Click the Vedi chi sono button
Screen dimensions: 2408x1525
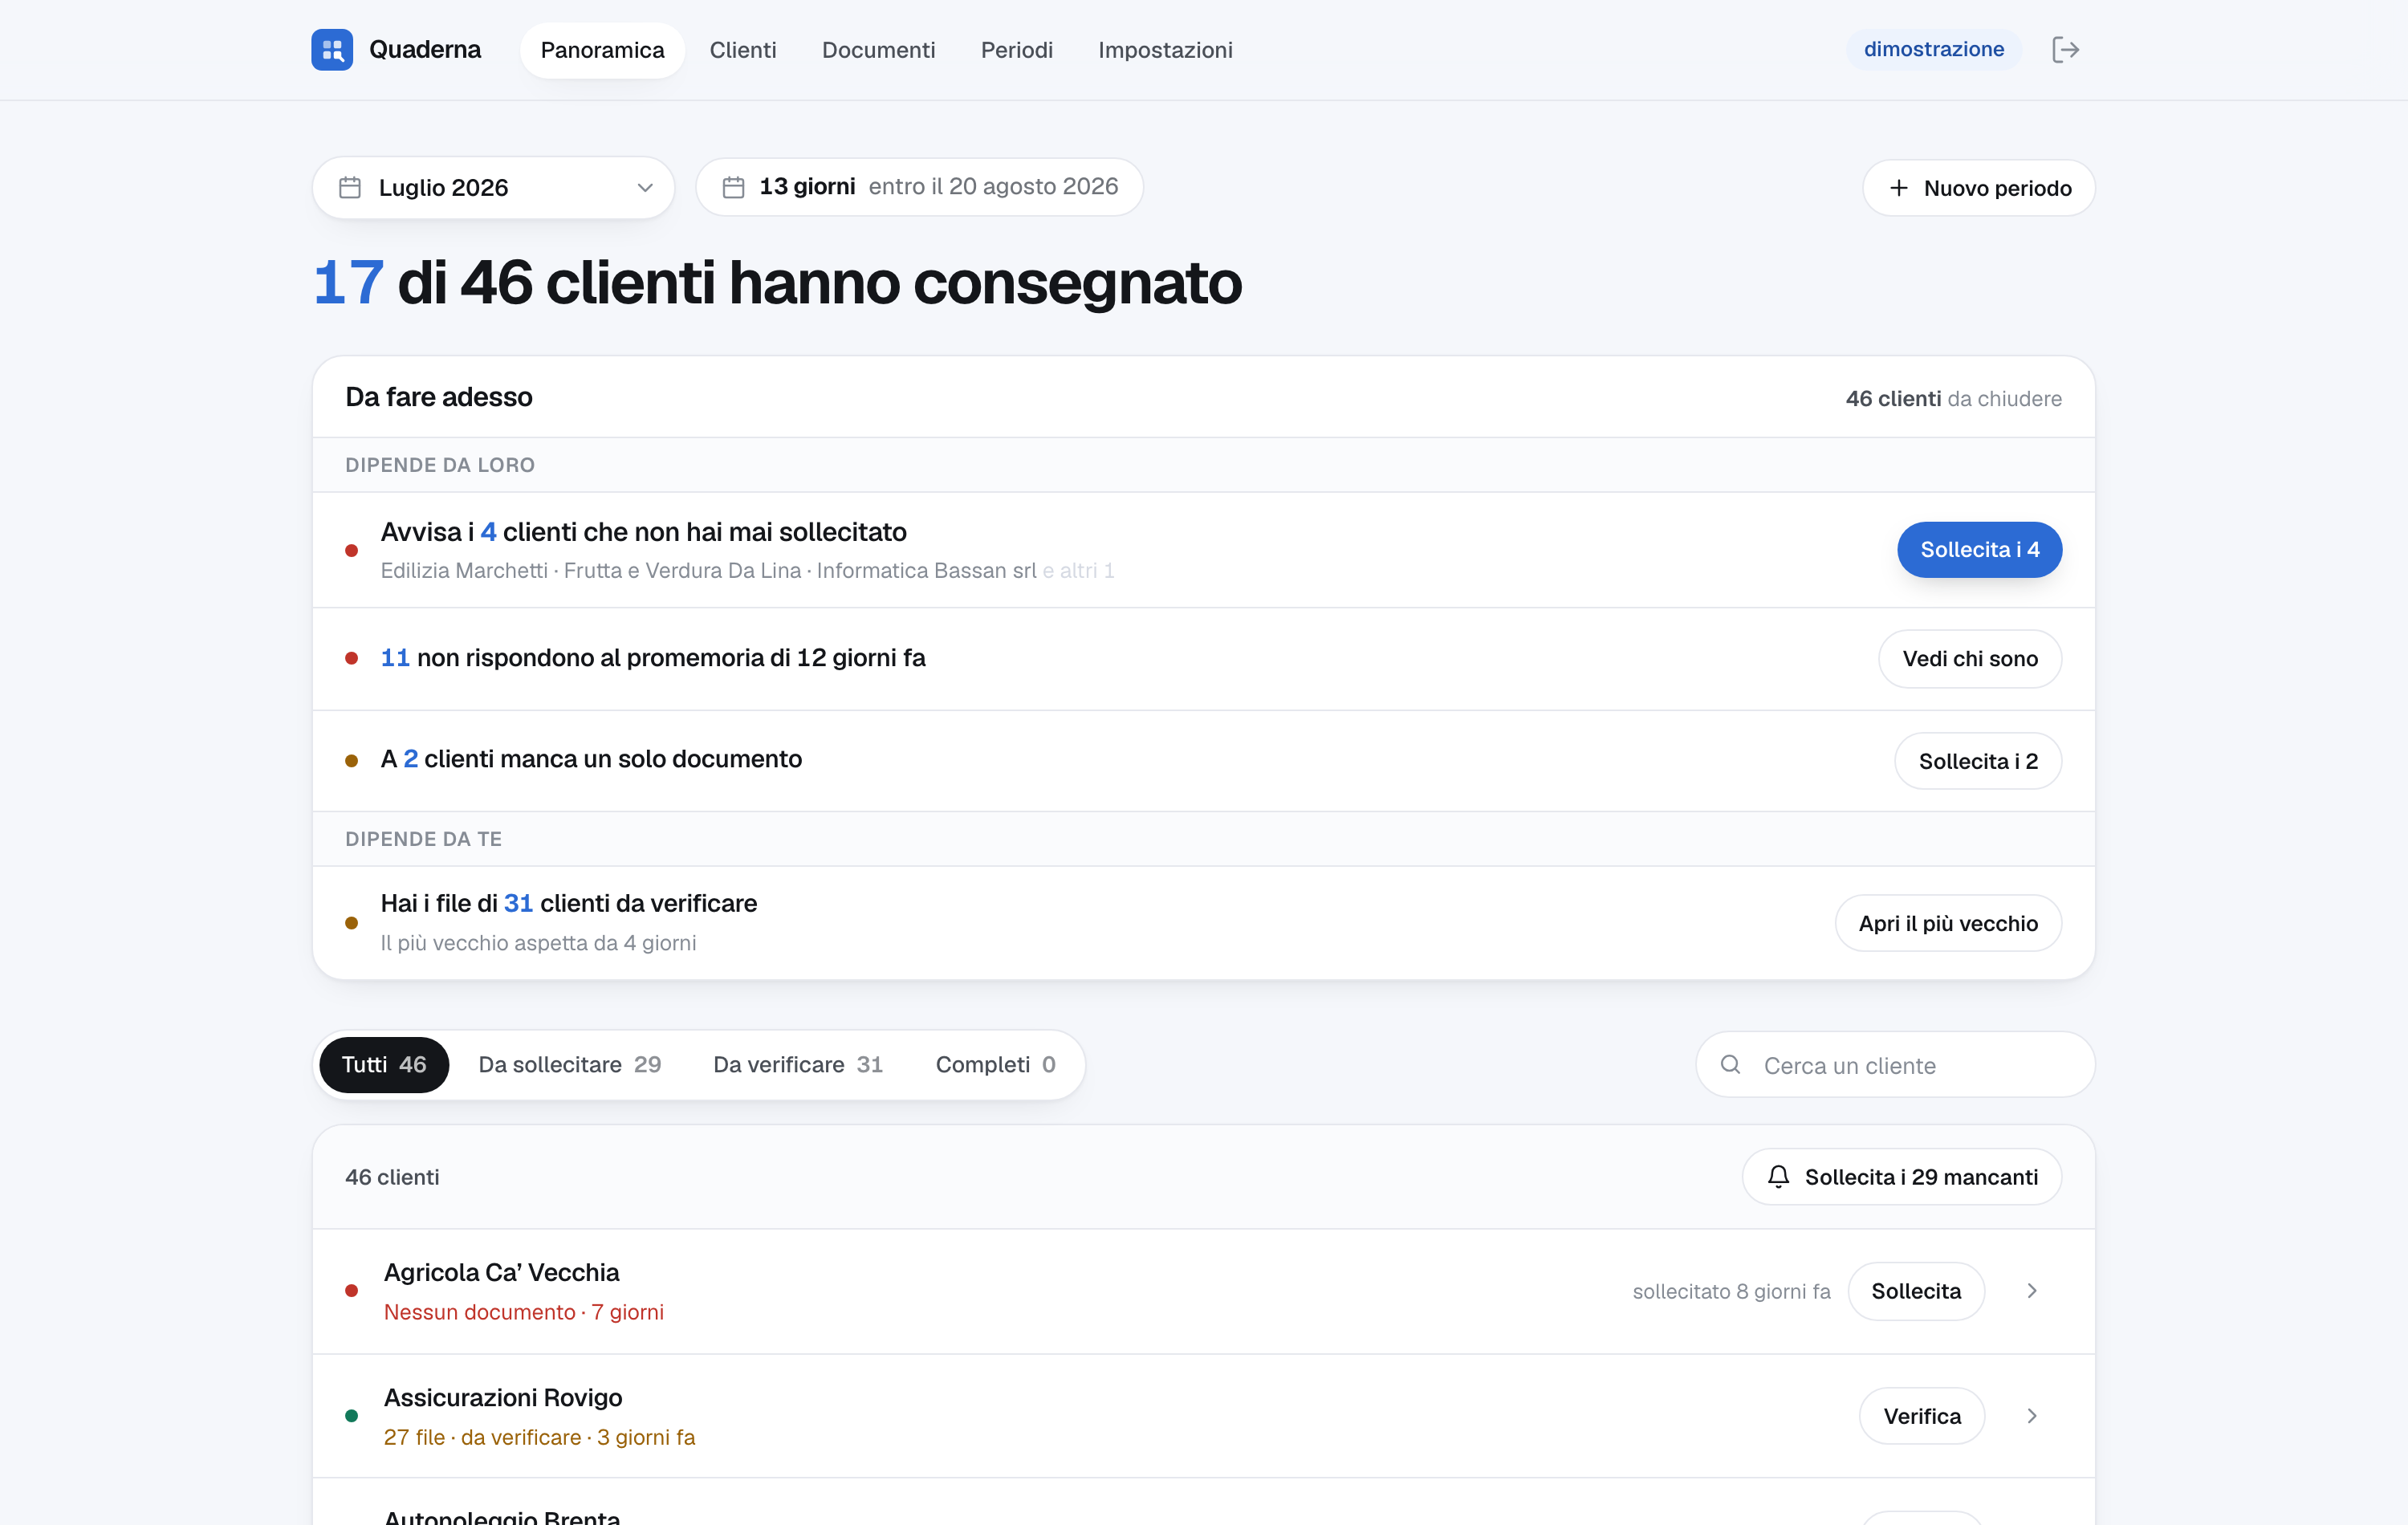click(x=1969, y=658)
